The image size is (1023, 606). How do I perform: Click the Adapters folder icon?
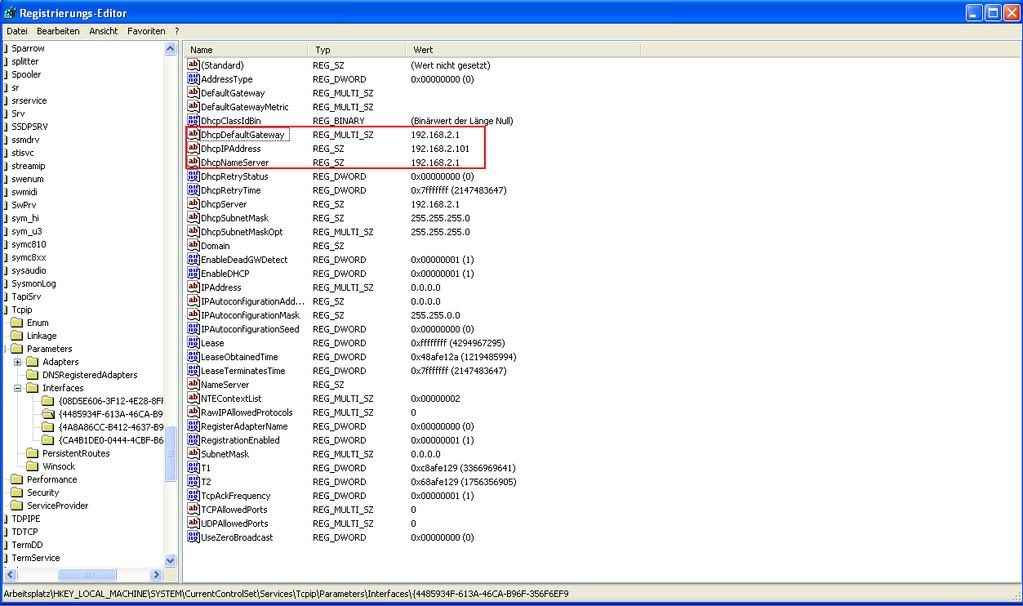coord(33,361)
